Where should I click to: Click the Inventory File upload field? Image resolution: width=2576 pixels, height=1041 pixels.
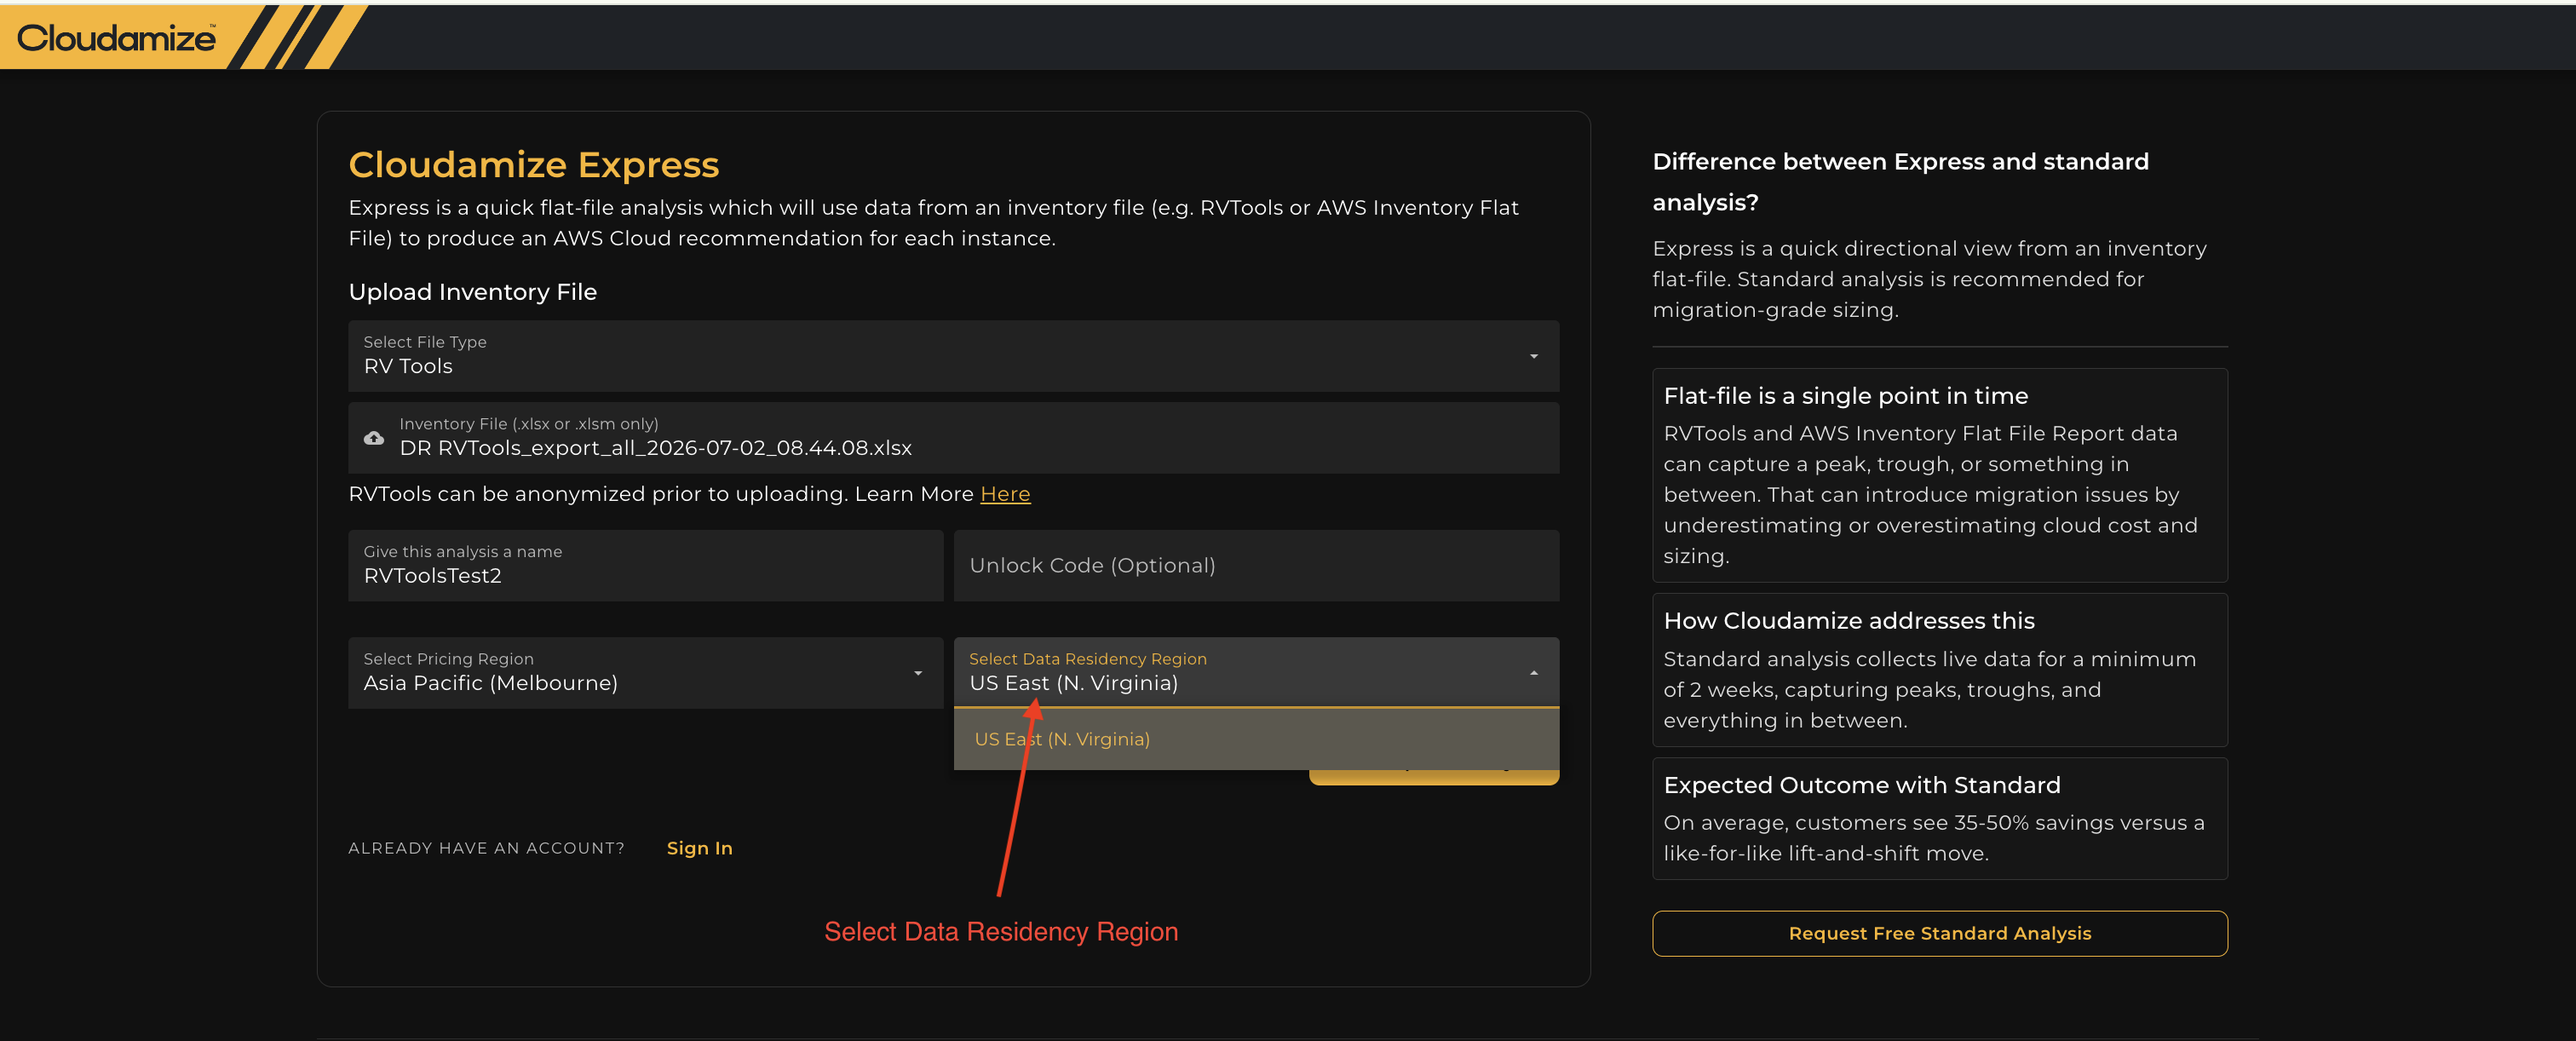point(953,438)
